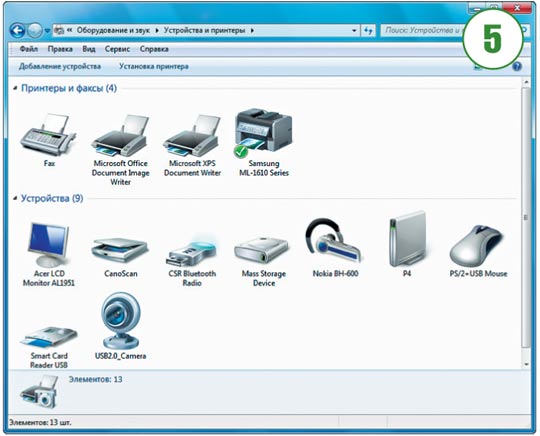The image size is (540, 436).
Task: Open the Справка menu
Action: [154, 49]
